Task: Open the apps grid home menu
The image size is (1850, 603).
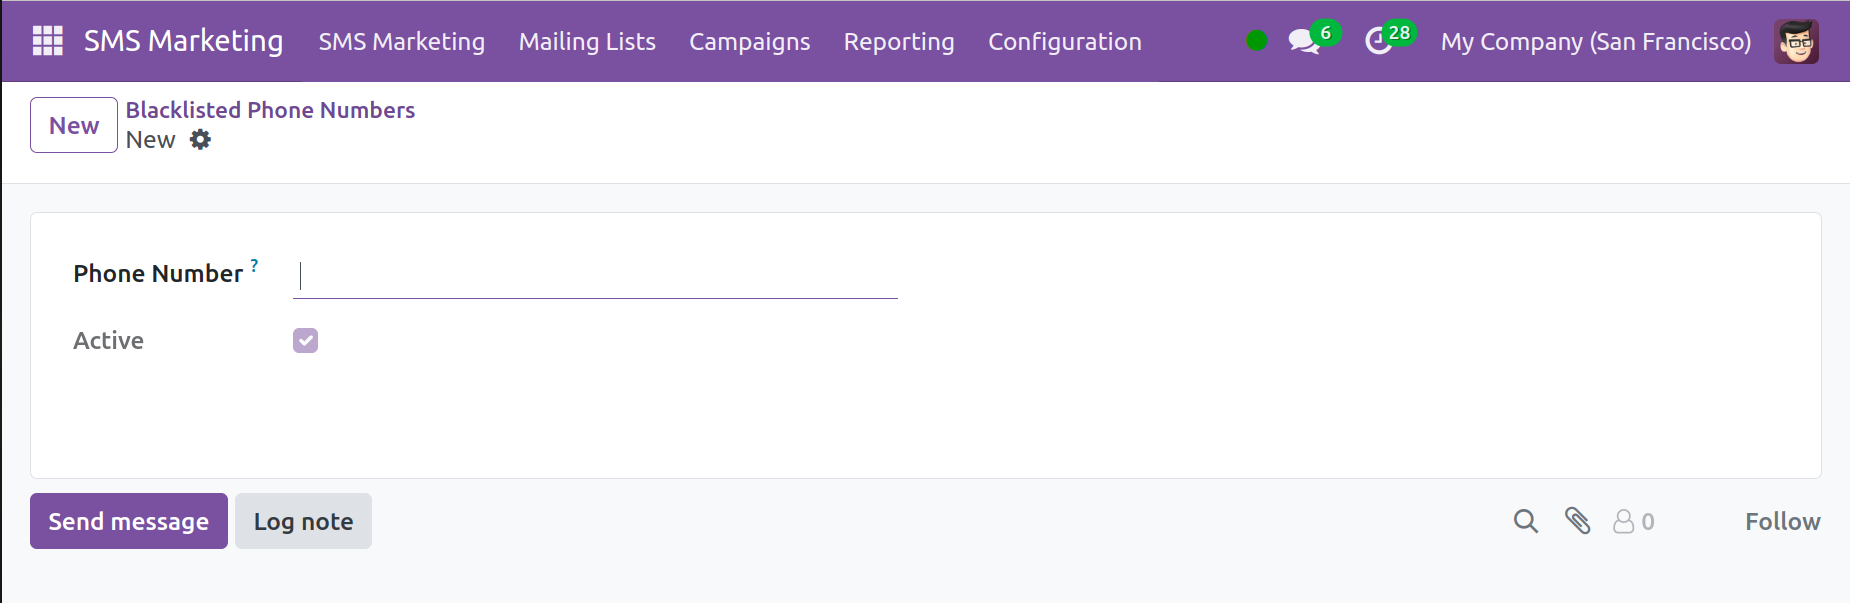Action: [47, 41]
